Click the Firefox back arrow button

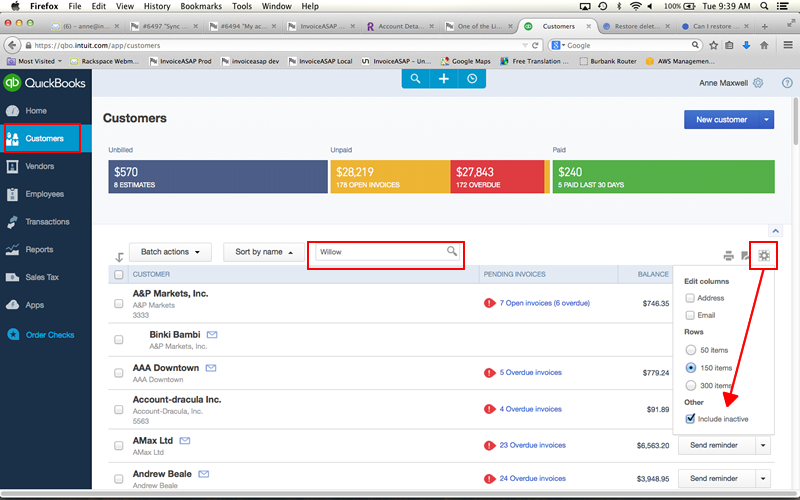tap(13, 45)
